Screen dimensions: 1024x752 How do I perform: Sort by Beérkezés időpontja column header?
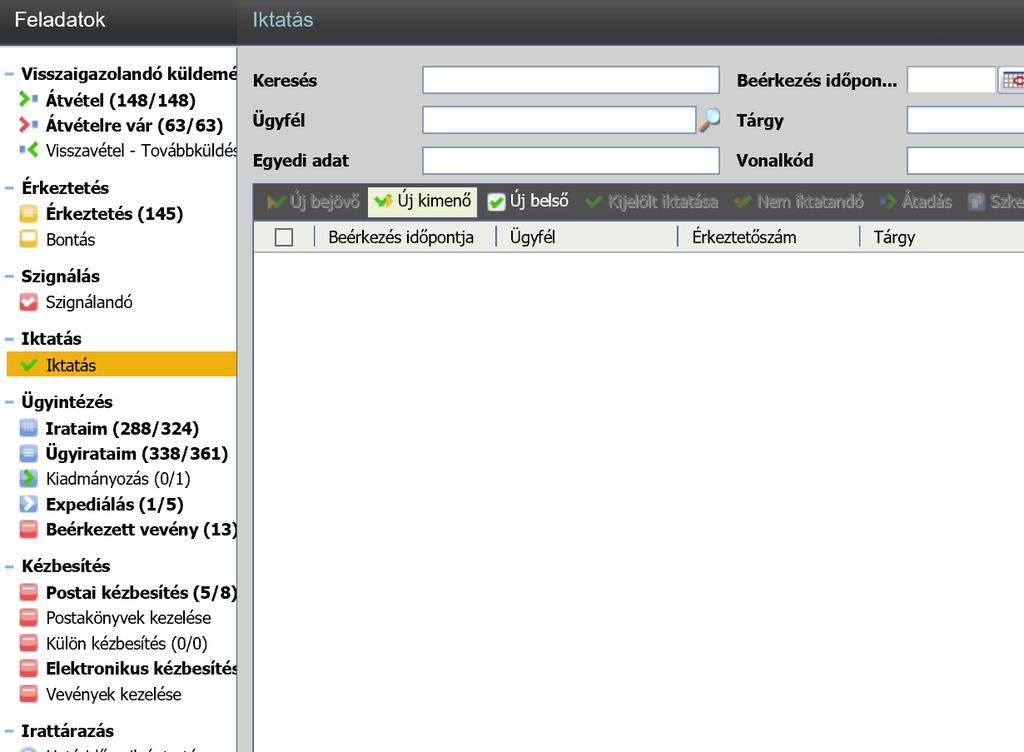coord(401,237)
